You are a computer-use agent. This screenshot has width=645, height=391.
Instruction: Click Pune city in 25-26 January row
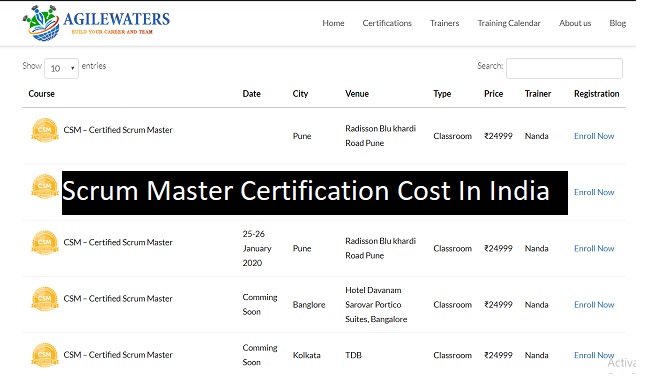pyautogui.click(x=302, y=248)
